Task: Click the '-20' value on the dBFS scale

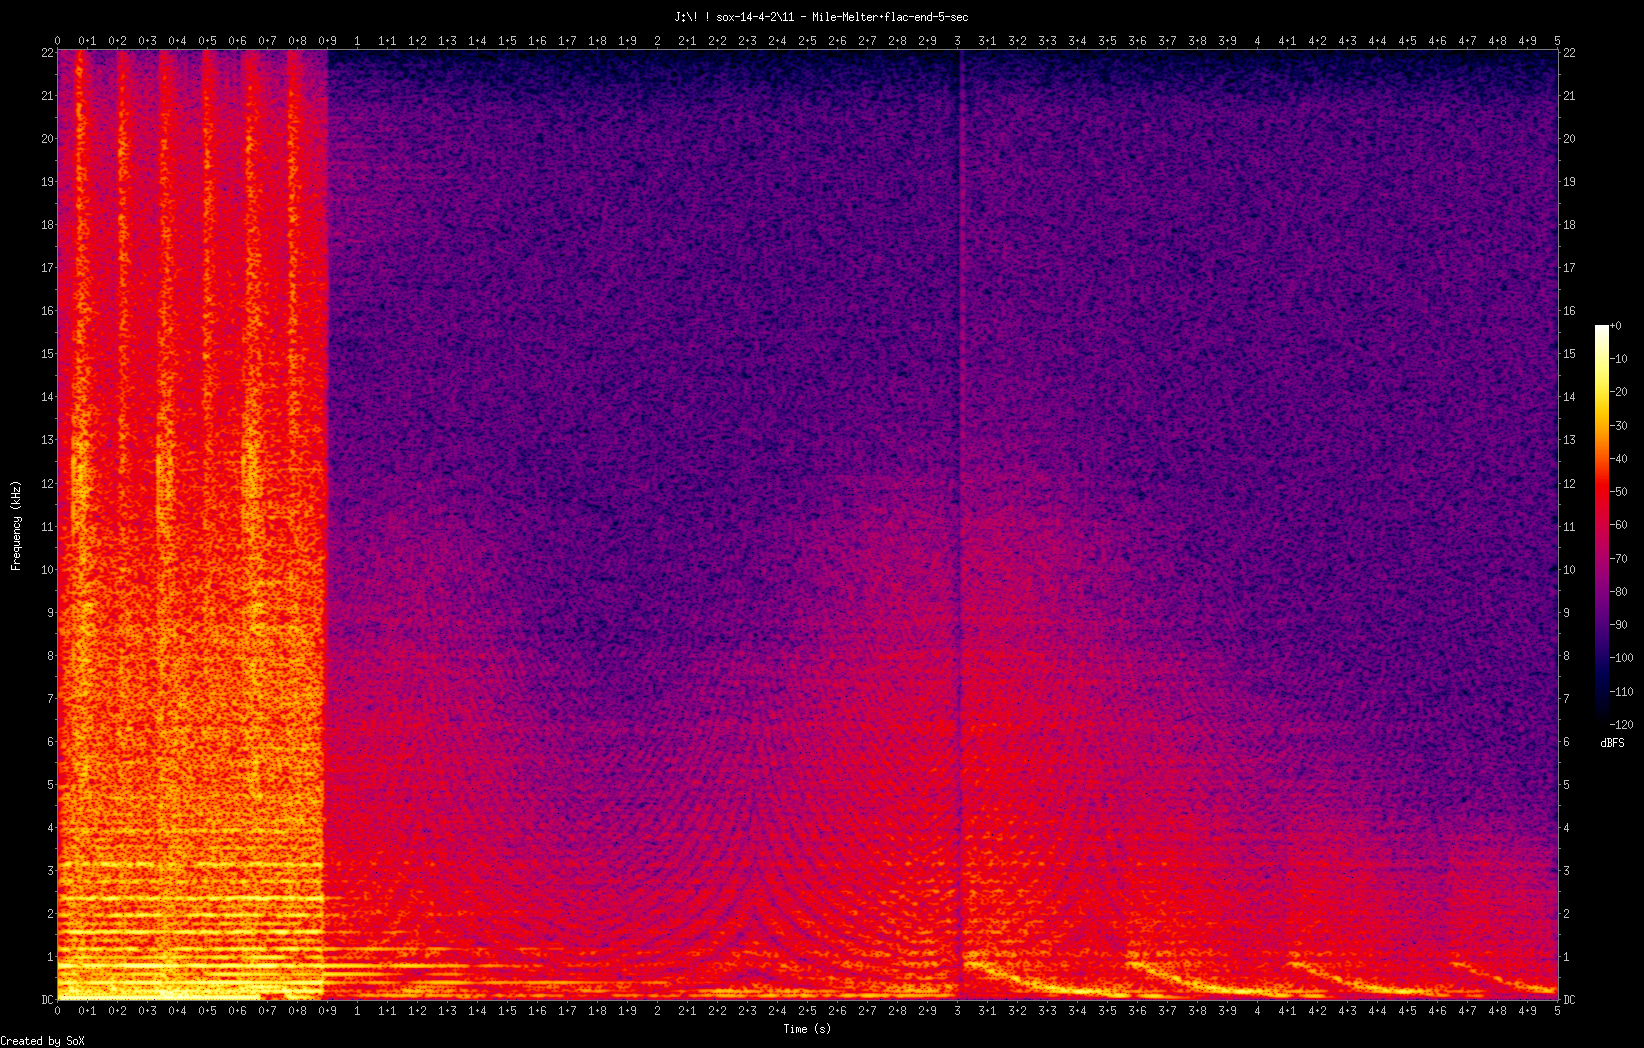Action: 1619,392
